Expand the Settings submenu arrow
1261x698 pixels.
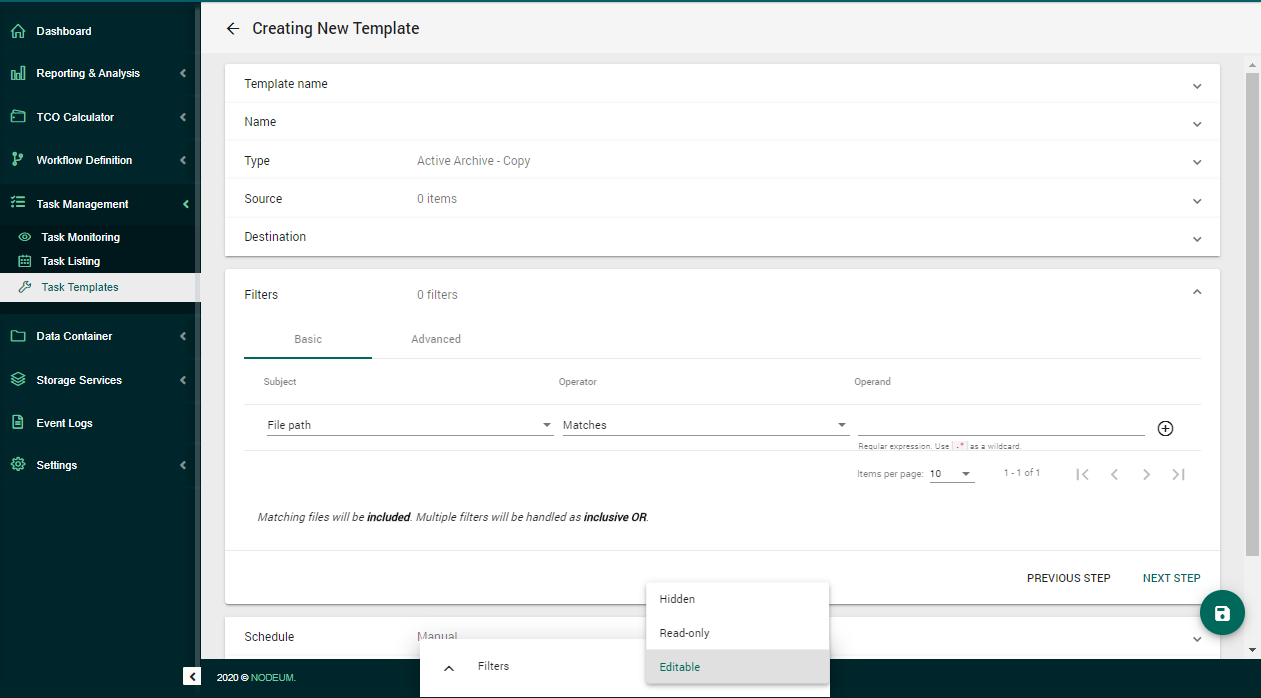[x=183, y=465]
